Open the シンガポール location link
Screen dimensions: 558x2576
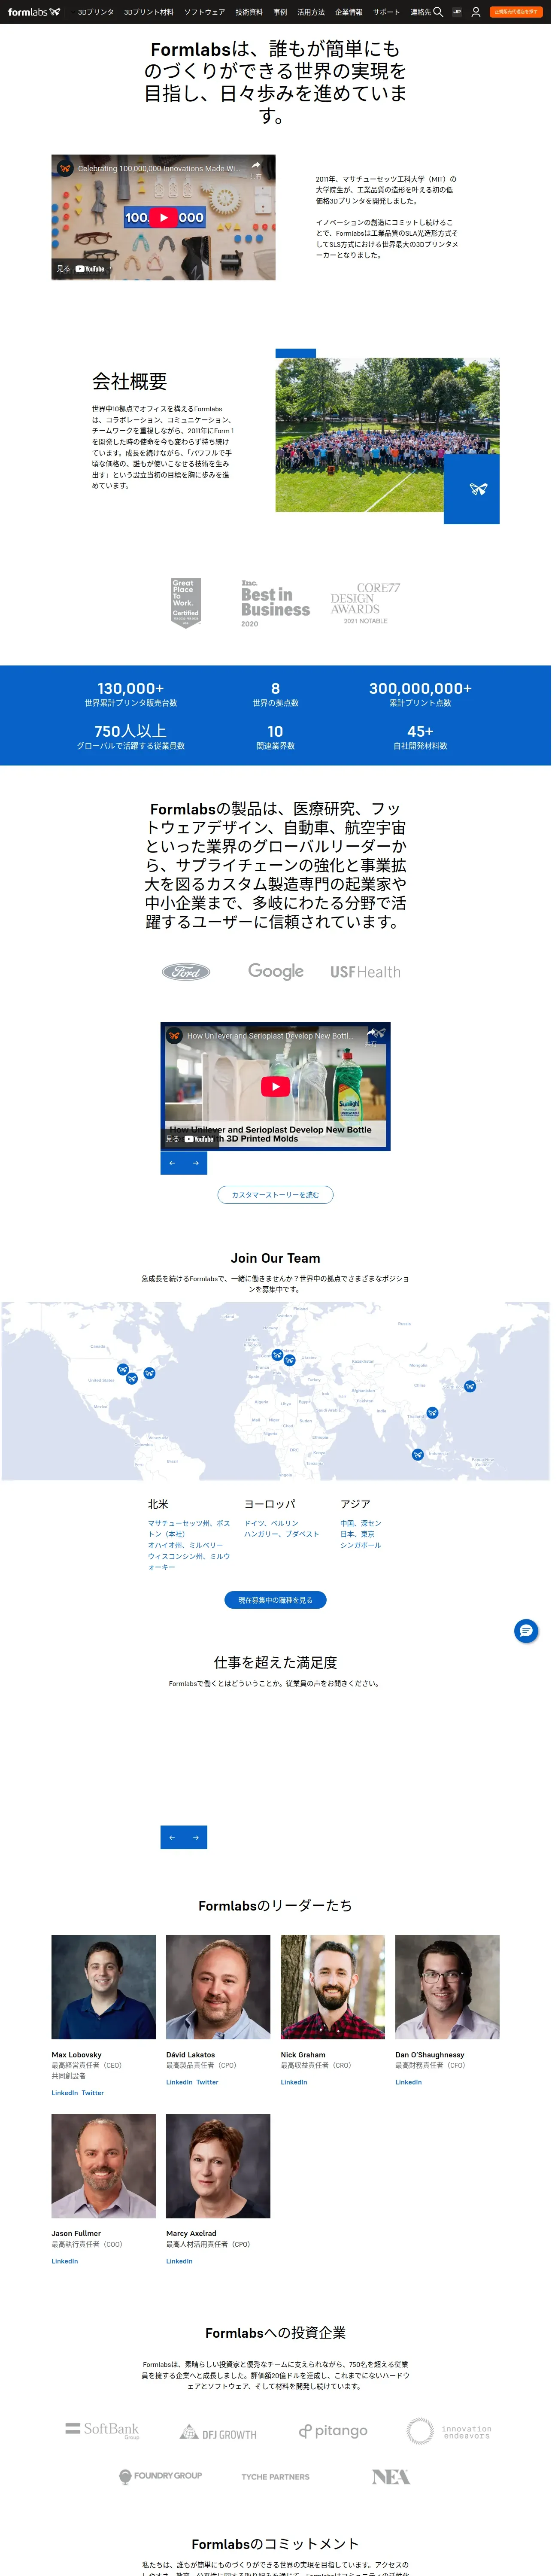point(361,1545)
